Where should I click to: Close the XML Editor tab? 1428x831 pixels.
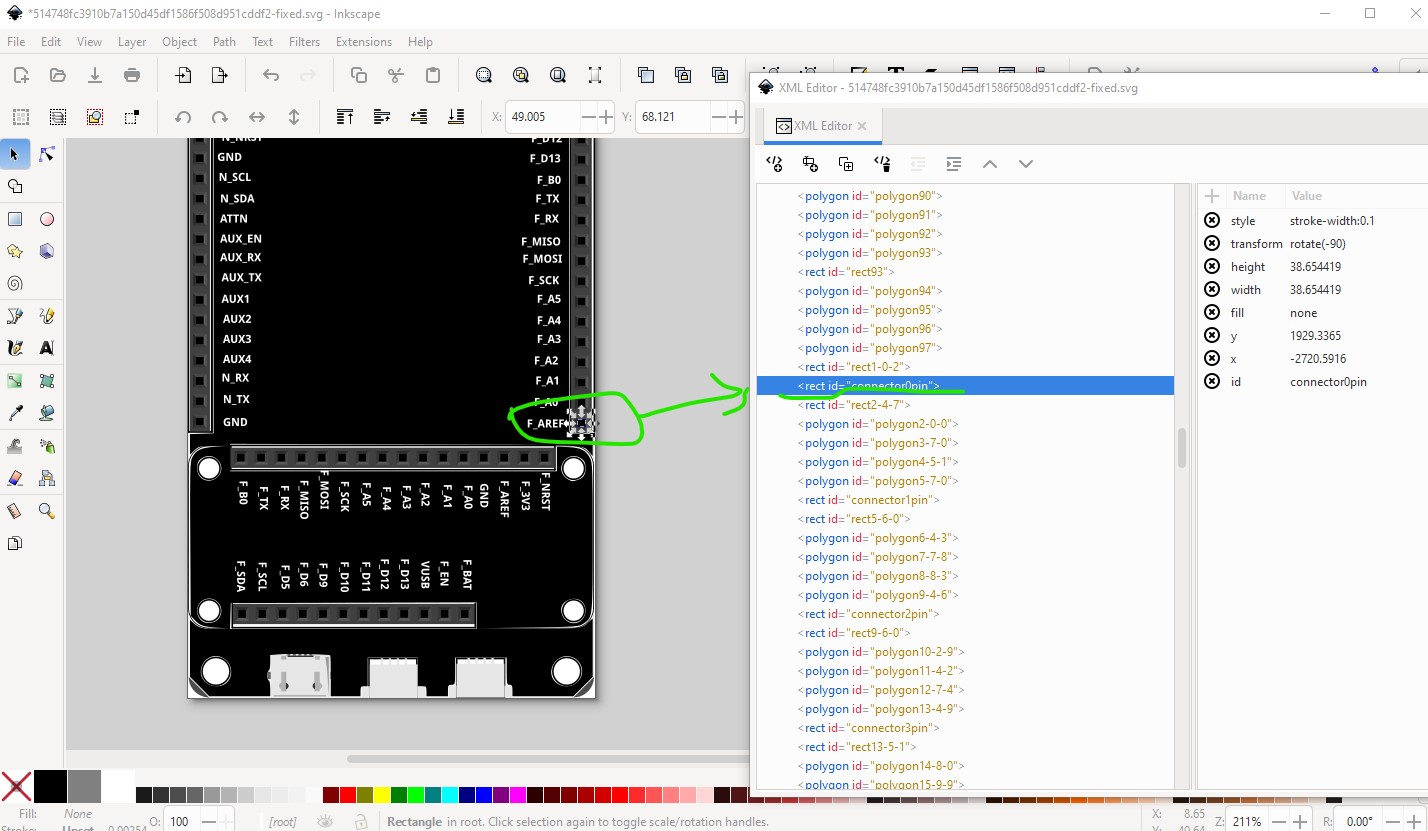[x=862, y=126]
